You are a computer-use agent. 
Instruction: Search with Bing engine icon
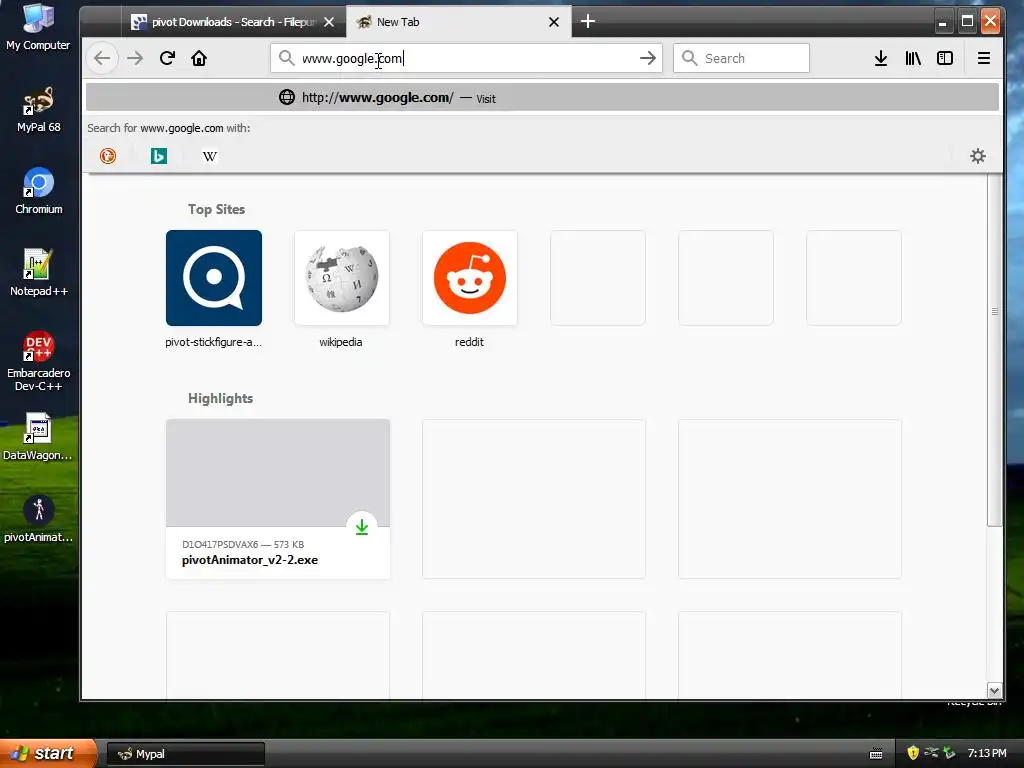(159, 156)
